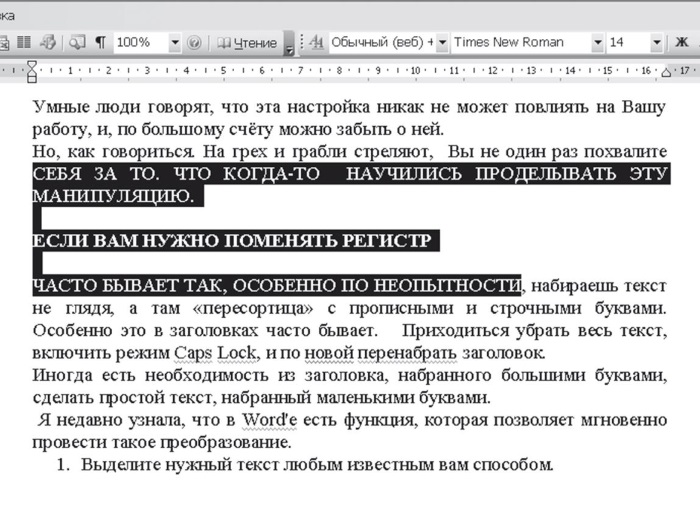Click the word МАНИПУЛЯЦИЮ in selected text
The height and width of the screenshot is (522, 700).
(113, 196)
